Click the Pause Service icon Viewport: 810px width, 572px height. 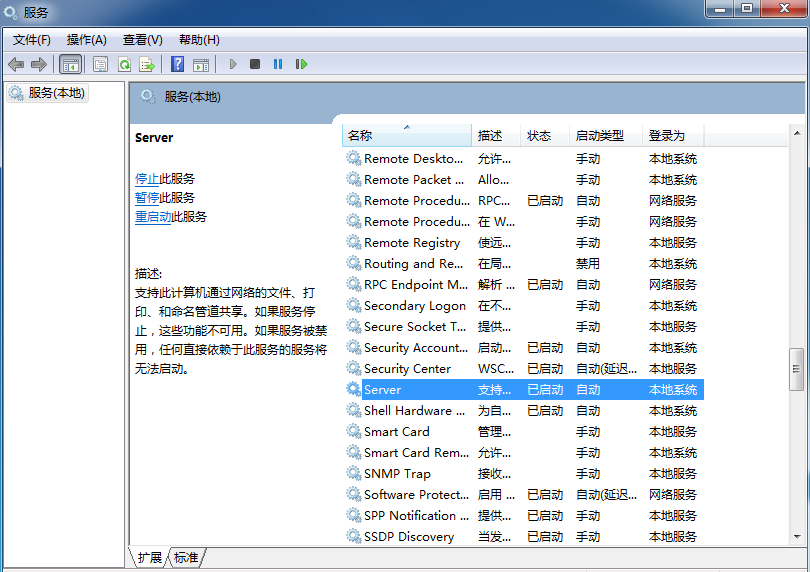point(278,64)
